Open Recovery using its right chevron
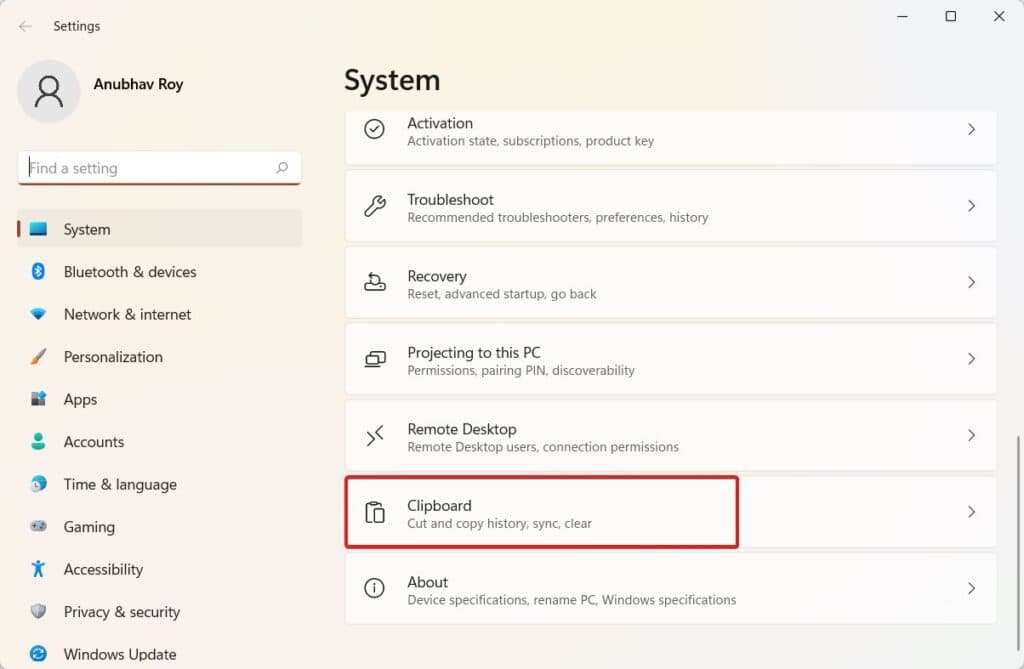1024x669 pixels. click(x=970, y=283)
